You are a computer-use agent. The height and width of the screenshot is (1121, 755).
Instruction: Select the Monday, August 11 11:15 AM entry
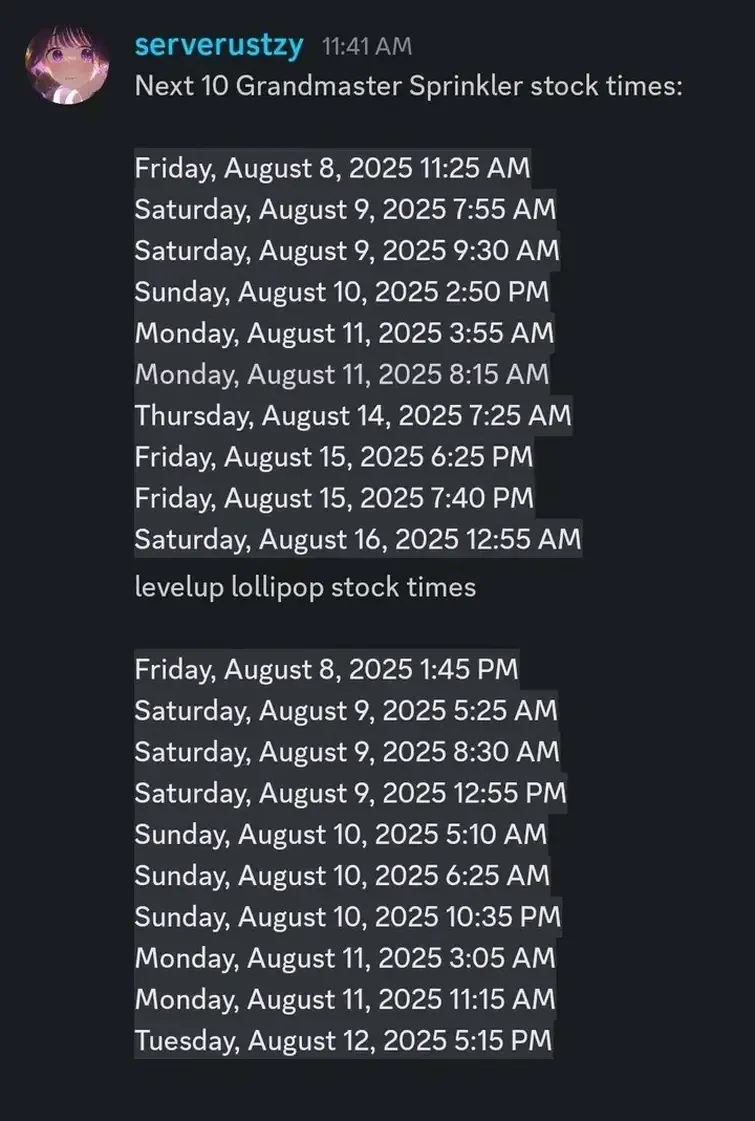coord(343,998)
